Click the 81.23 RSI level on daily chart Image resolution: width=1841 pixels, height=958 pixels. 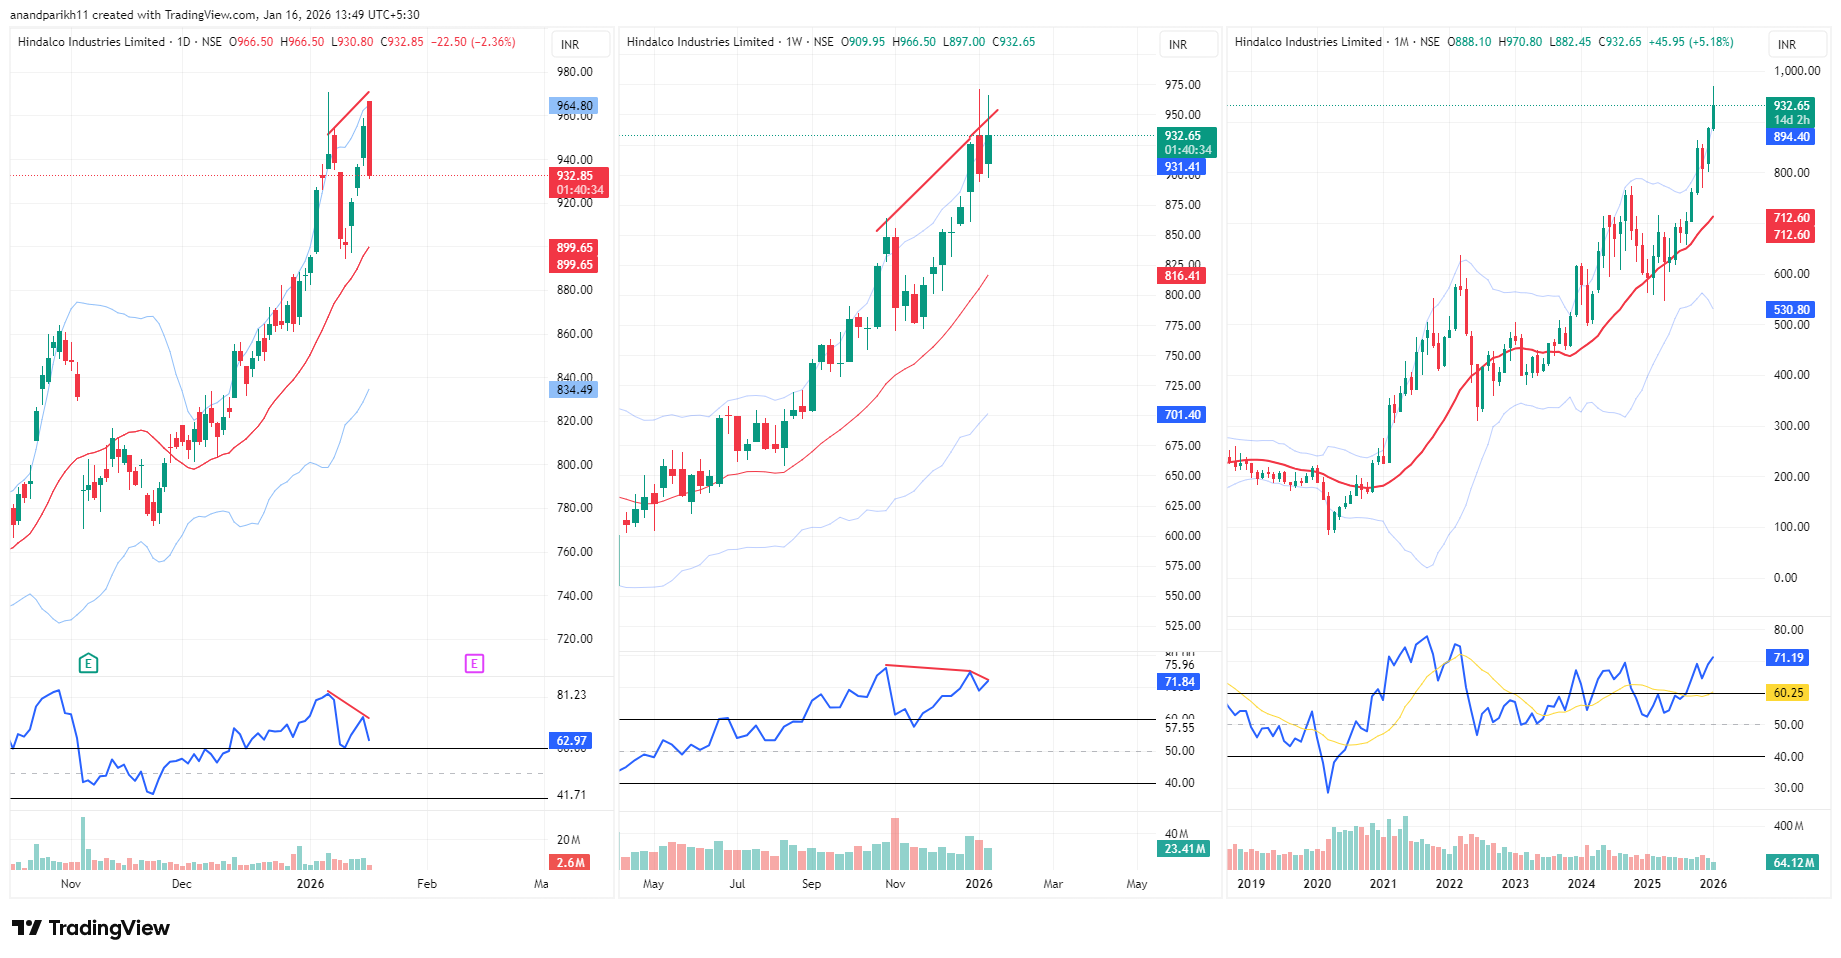(x=572, y=695)
